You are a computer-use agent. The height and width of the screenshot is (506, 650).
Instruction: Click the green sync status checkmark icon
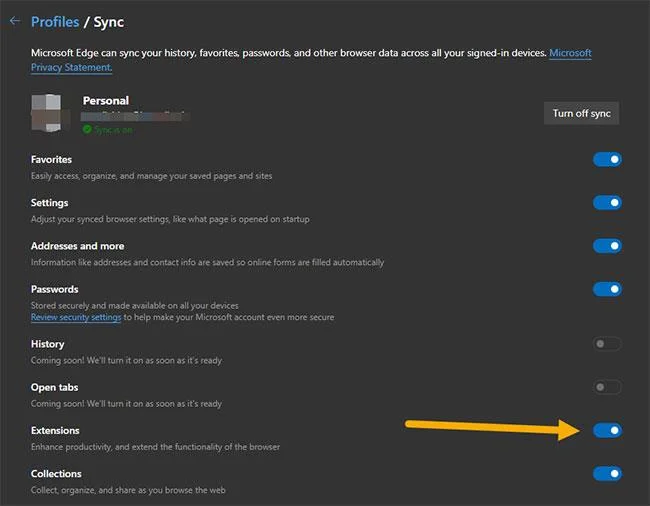click(87, 129)
